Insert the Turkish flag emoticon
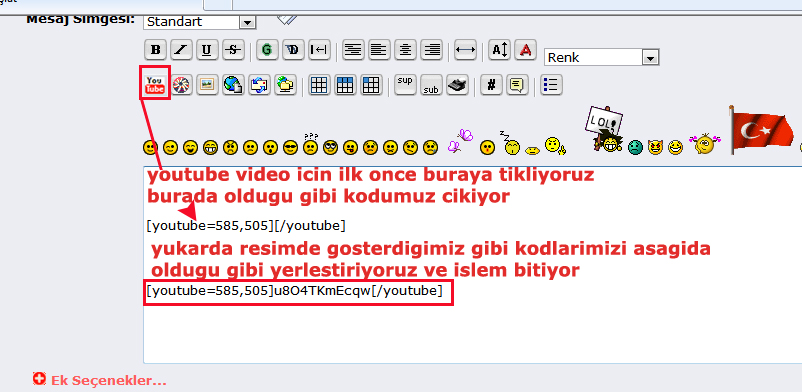This screenshot has height=392, width=802. pyautogui.click(x=761, y=129)
